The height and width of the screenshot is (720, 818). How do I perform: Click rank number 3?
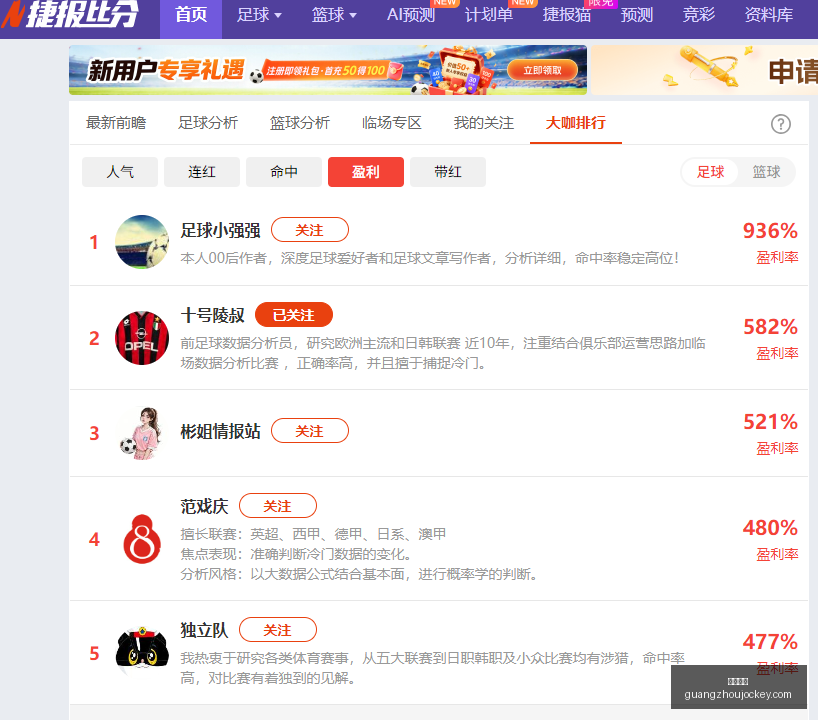94,433
